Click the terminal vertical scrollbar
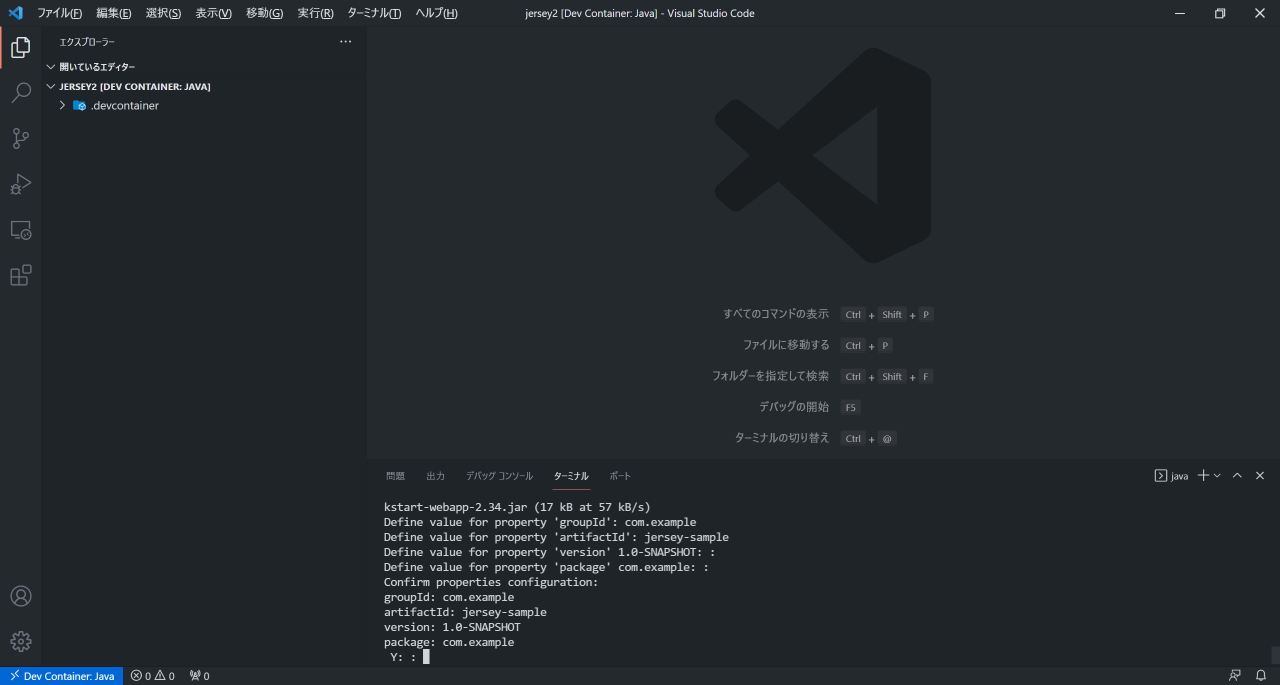The height and width of the screenshot is (685, 1280). pyautogui.click(x=1275, y=655)
